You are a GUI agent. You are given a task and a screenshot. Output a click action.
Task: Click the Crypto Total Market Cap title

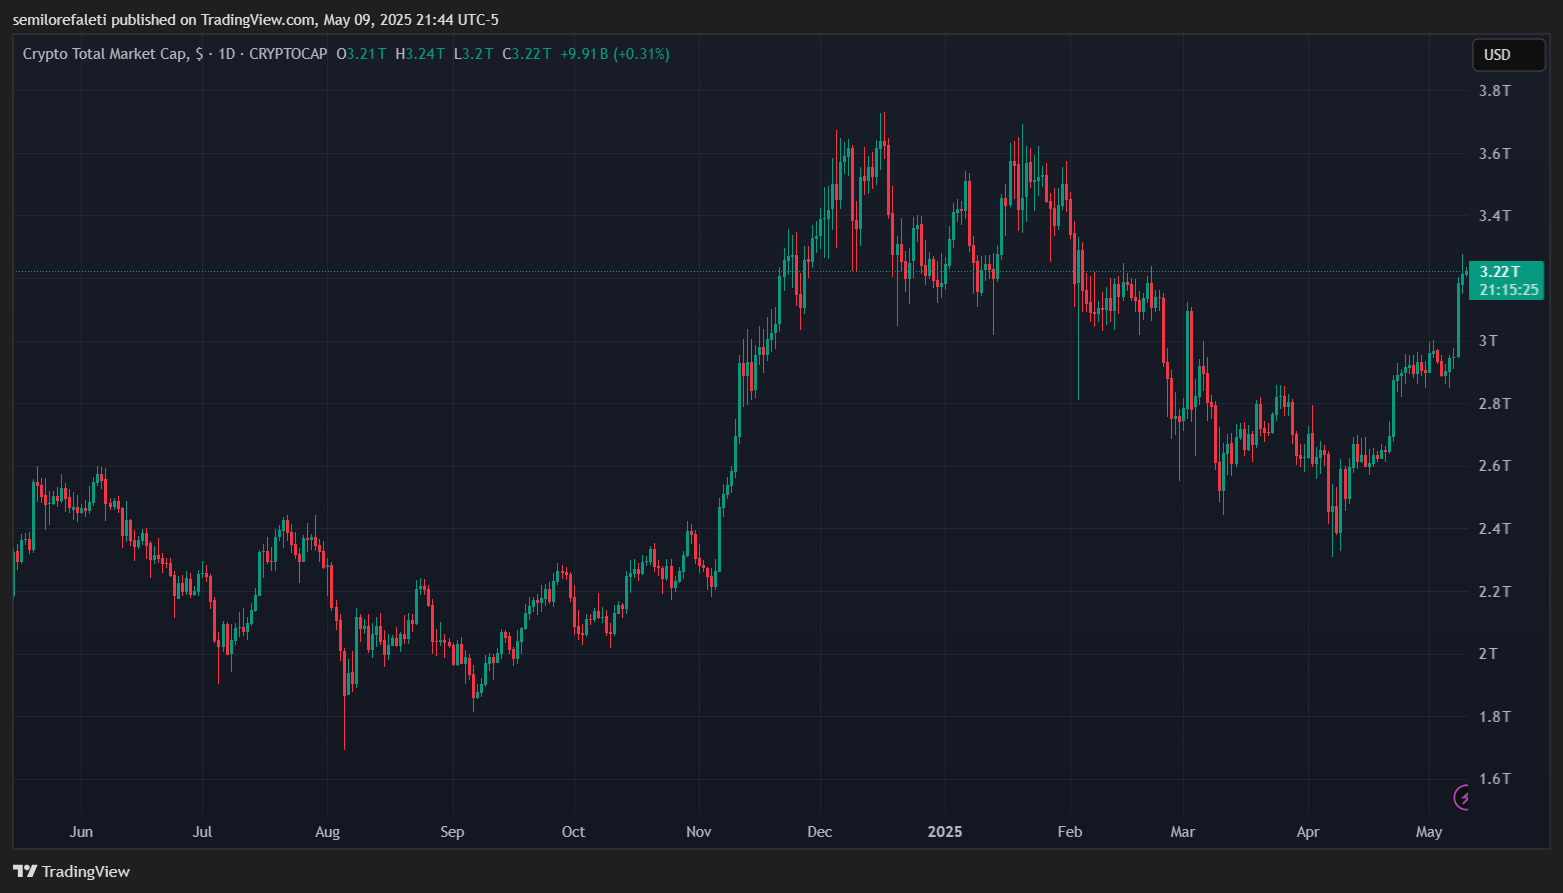105,54
